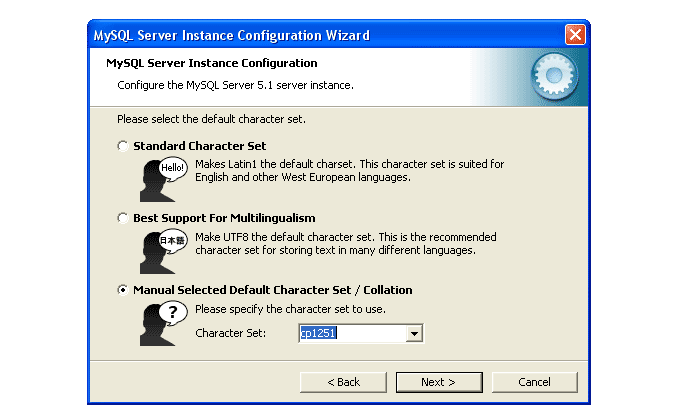Expand the Character Set dropdown arrow

pyautogui.click(x=415, y=333)
